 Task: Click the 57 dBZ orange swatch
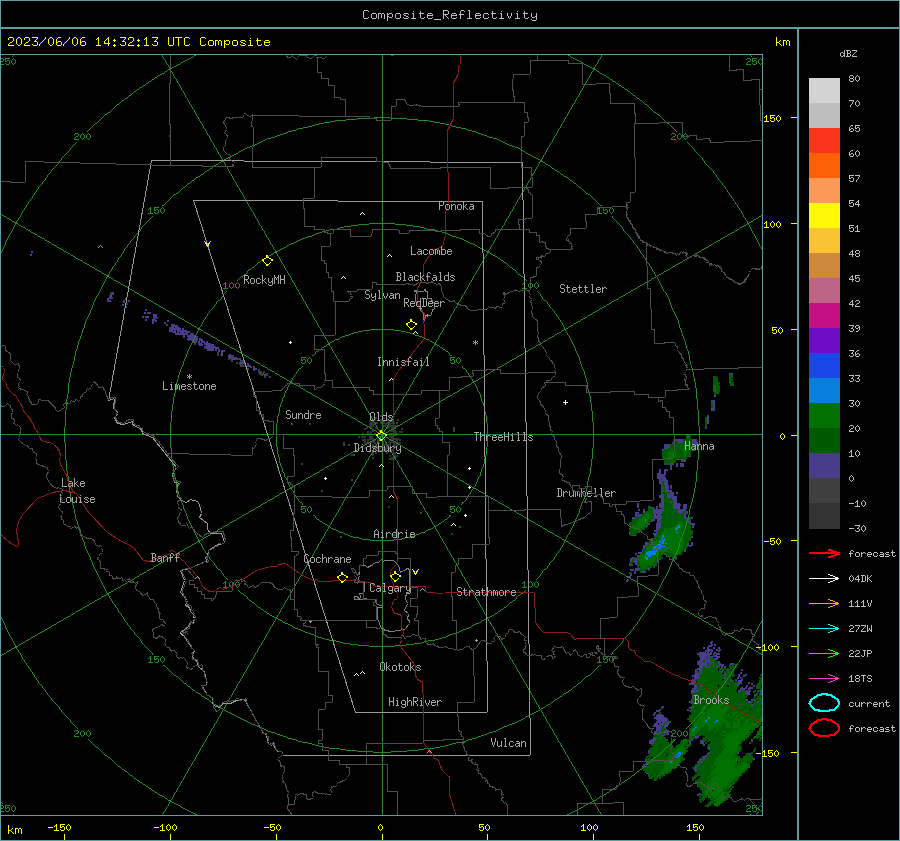tap(824, 165)
